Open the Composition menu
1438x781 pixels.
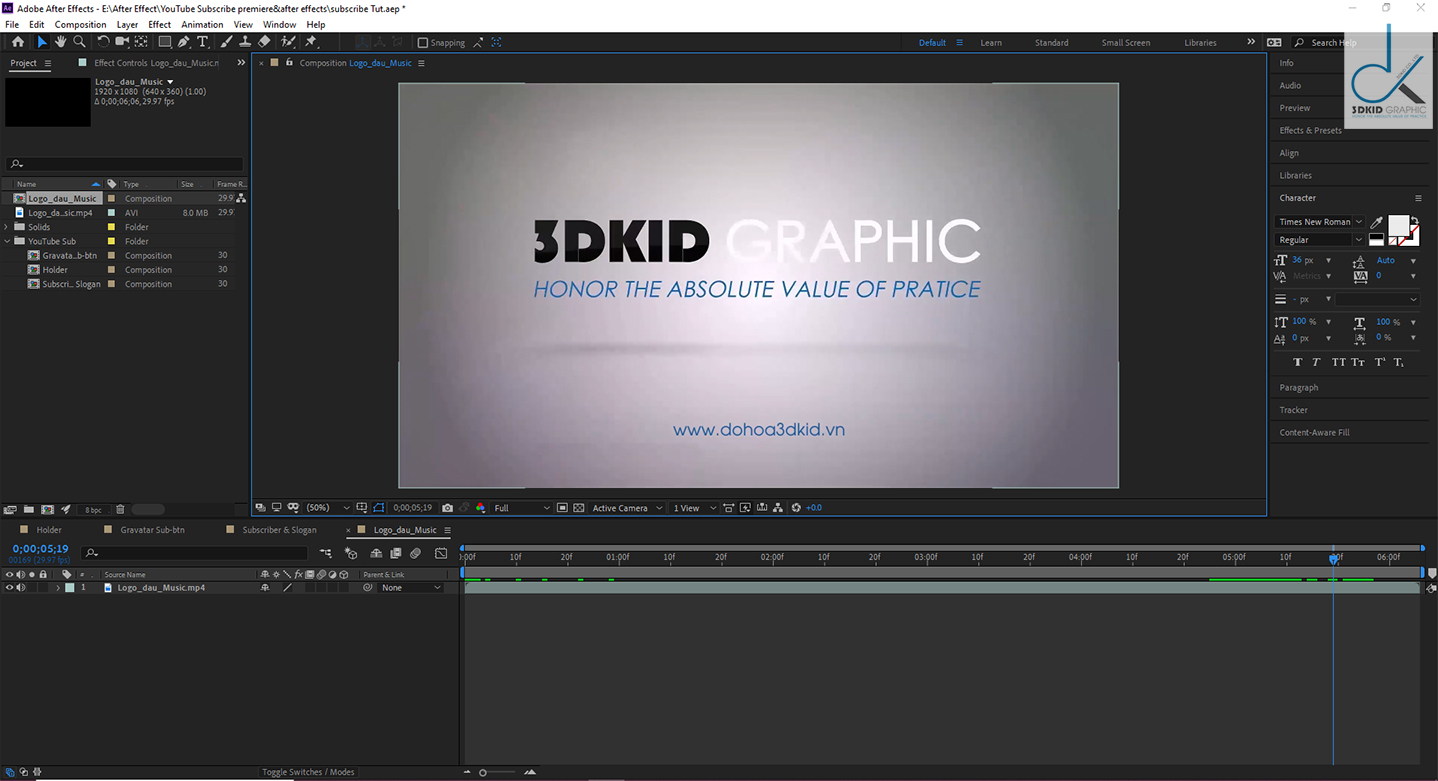[80, 24]
